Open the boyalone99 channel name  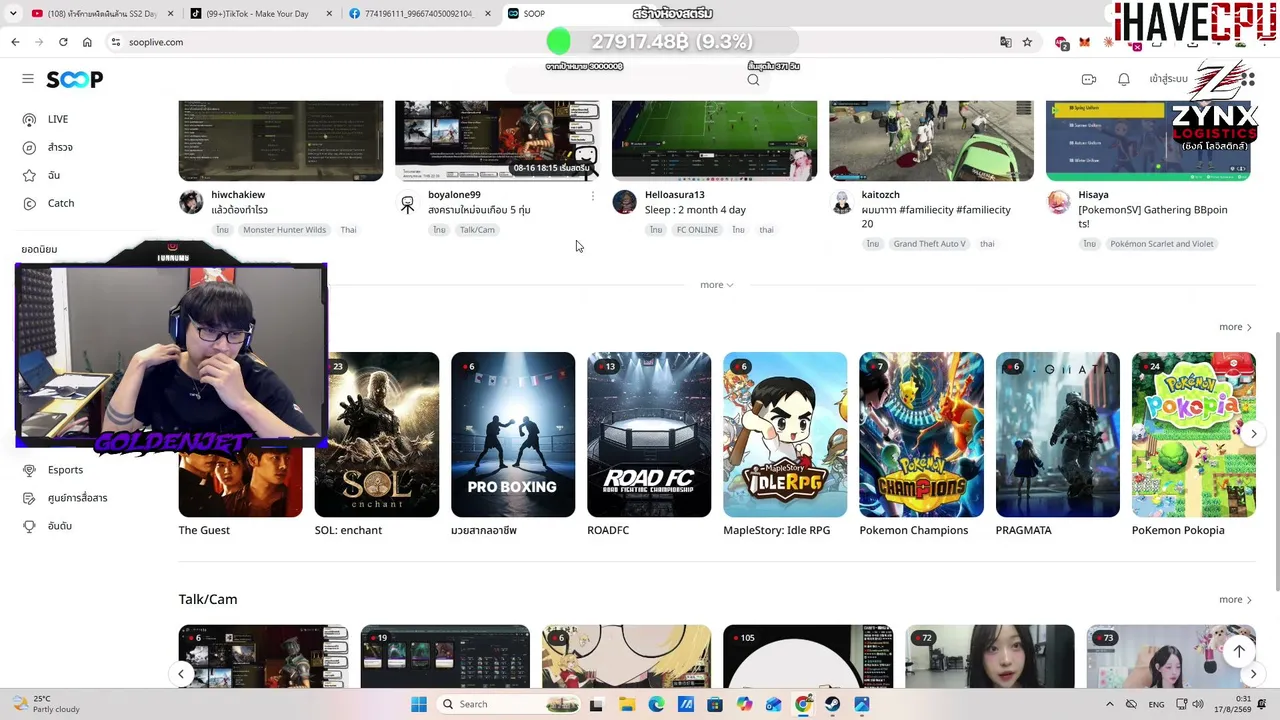click(x=454, y=195)
